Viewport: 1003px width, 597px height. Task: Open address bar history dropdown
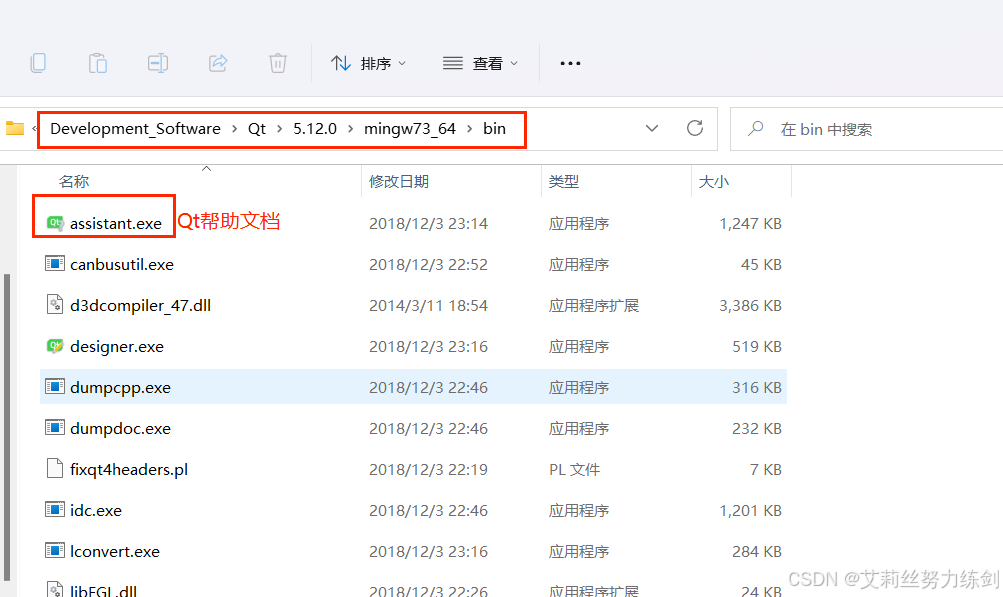(652, 129)
